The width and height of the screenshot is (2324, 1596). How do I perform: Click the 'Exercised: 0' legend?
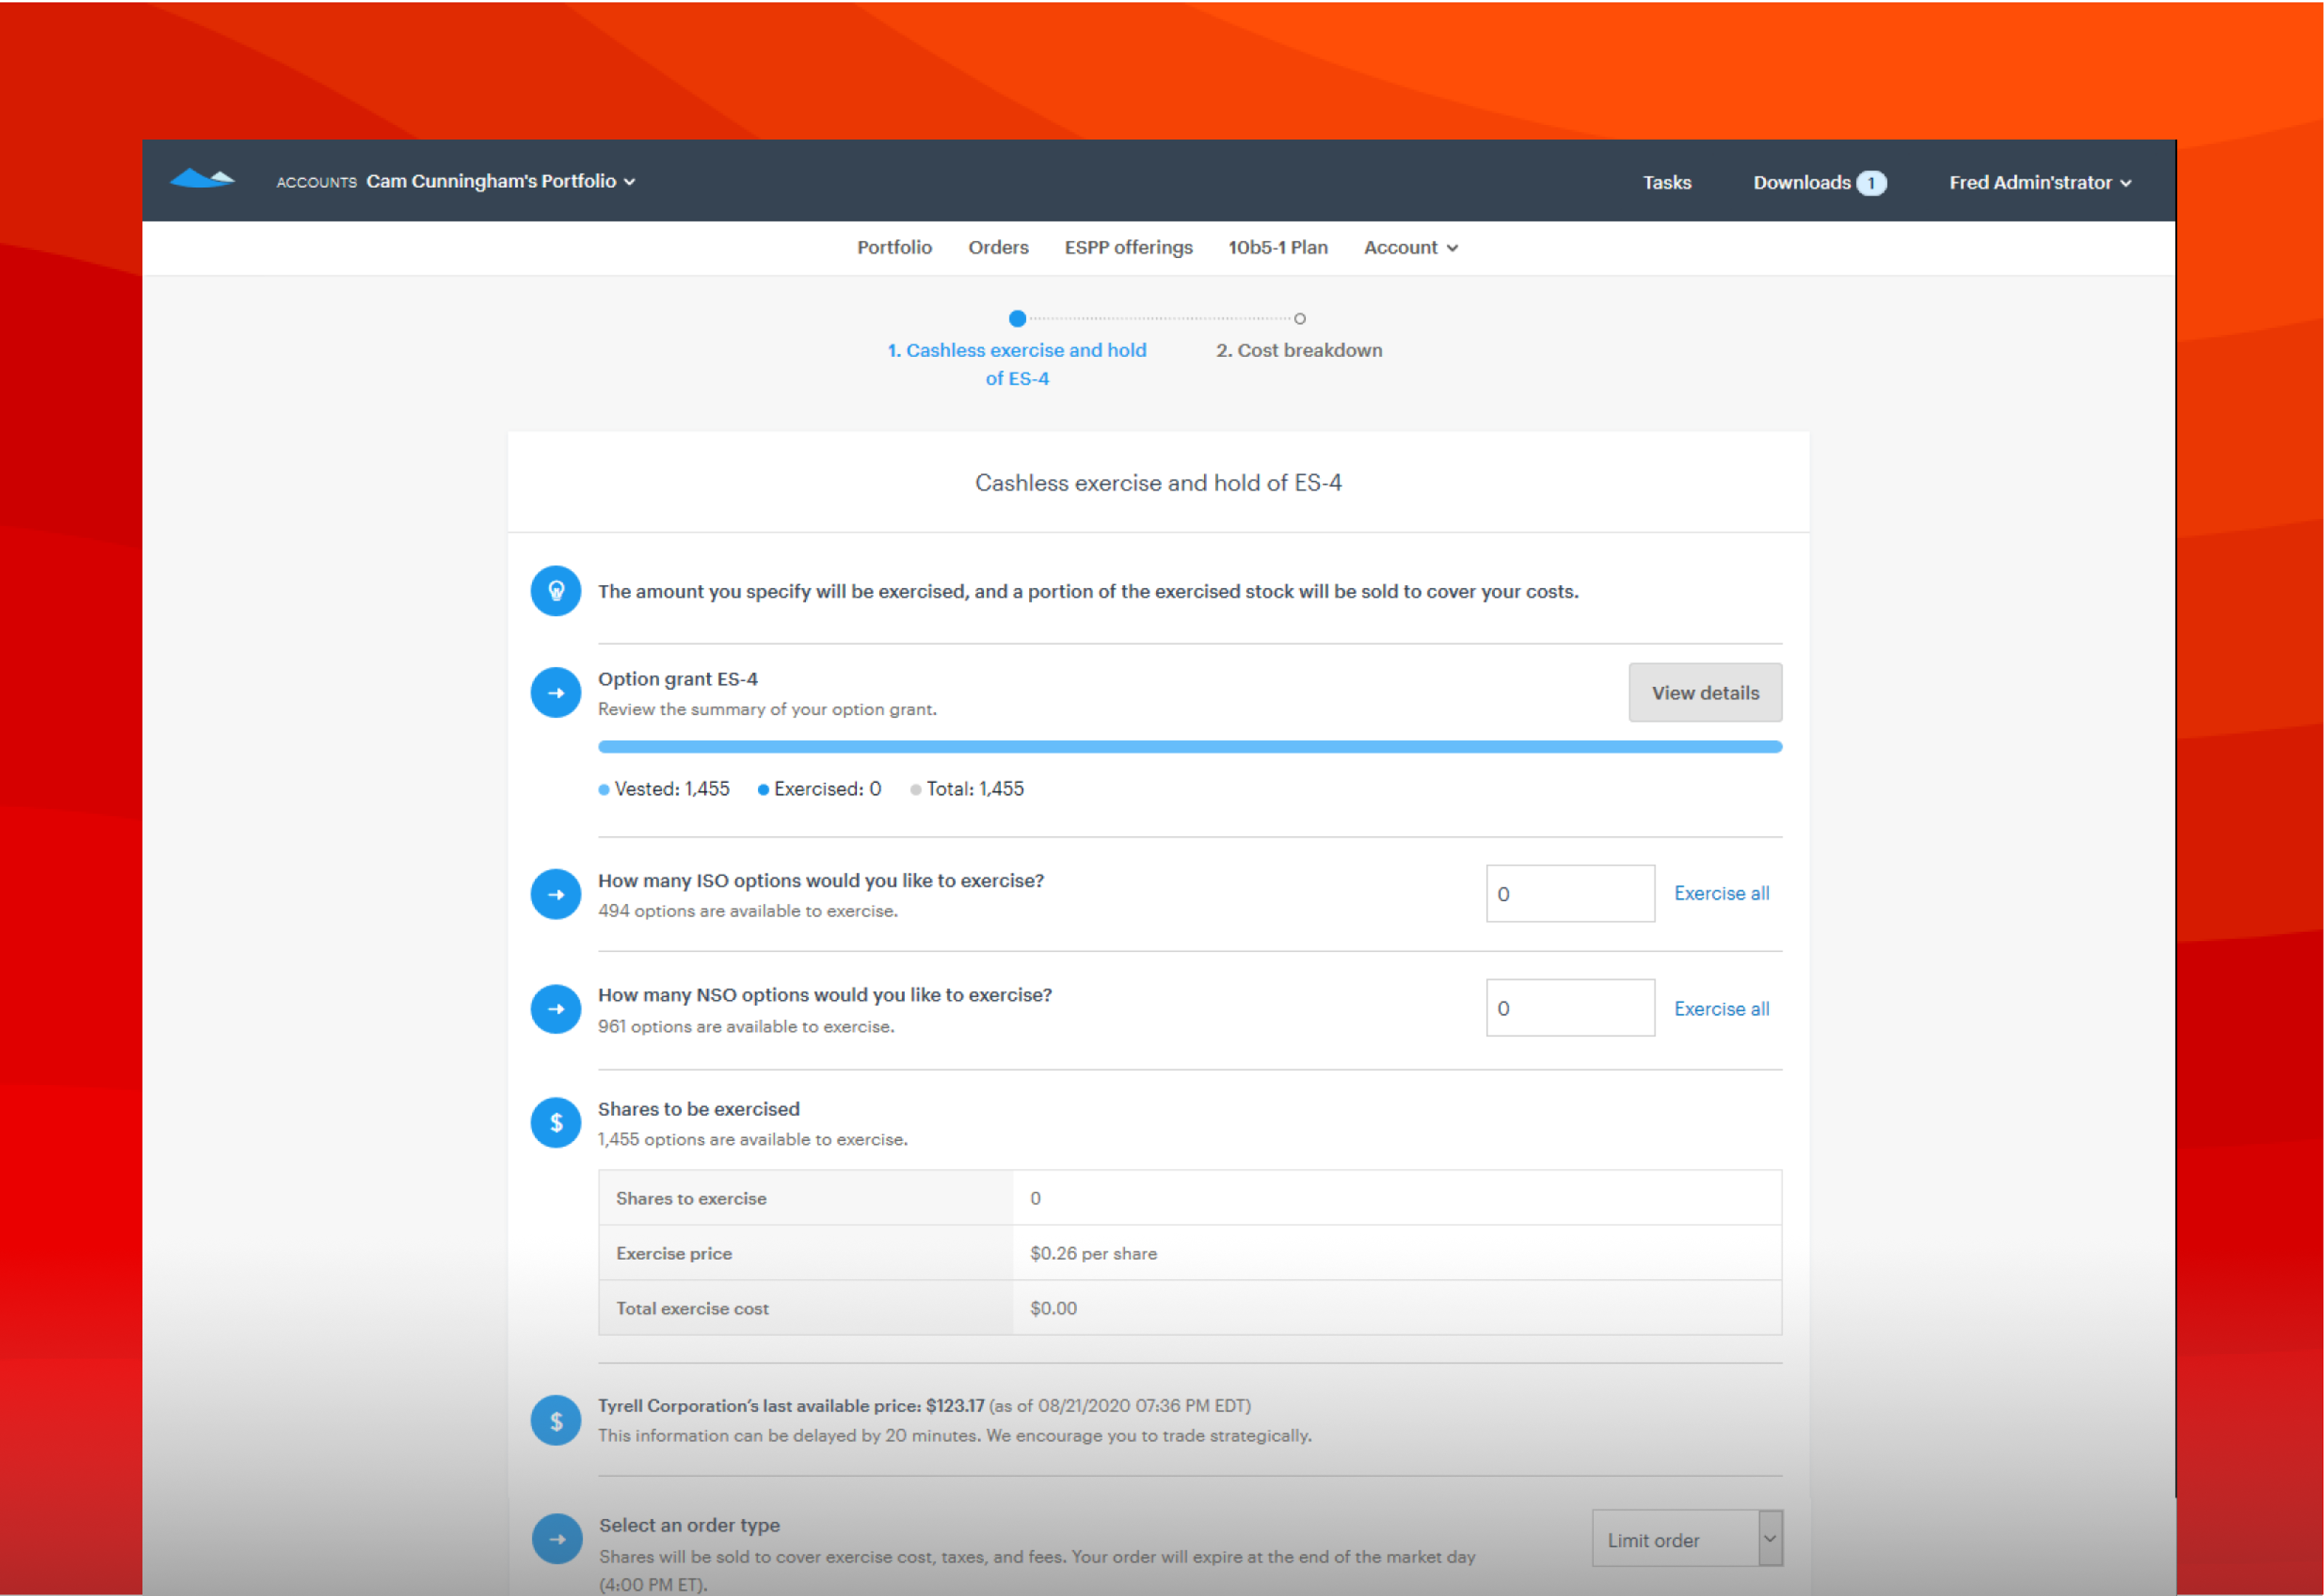point(819,788)
